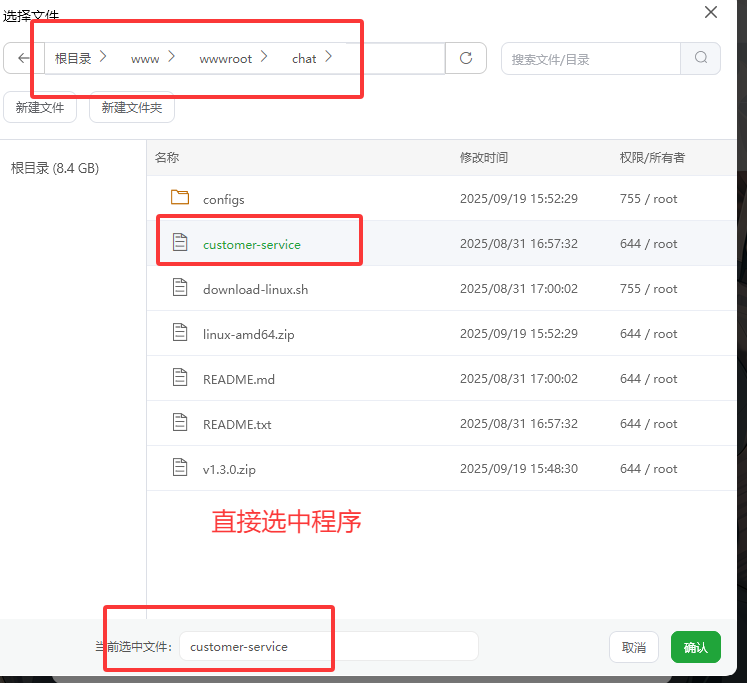The image size is (747, 683).
Task: Click the customer-service file icon
Action: (x=180, y=243)
